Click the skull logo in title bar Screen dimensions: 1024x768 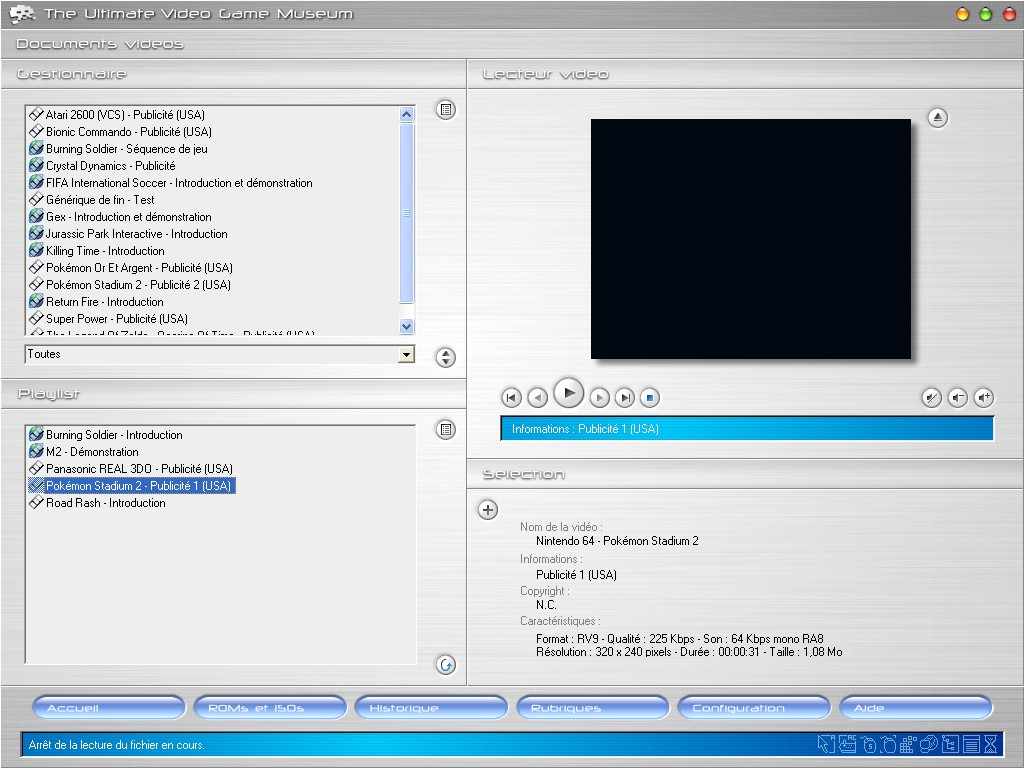22,14
